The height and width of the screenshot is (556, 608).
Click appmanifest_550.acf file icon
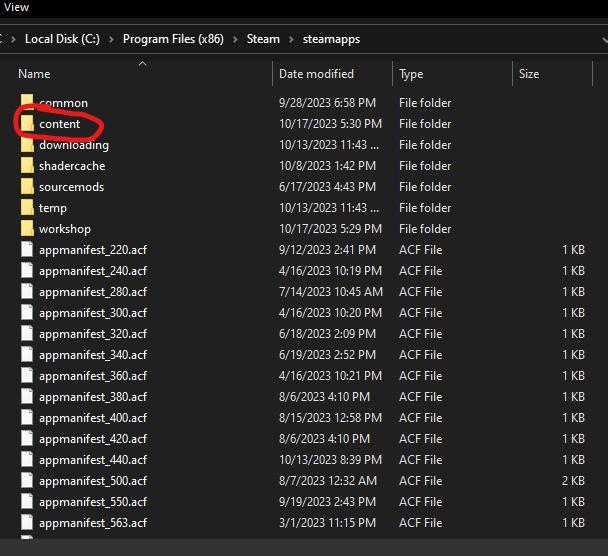coord(27,501)
